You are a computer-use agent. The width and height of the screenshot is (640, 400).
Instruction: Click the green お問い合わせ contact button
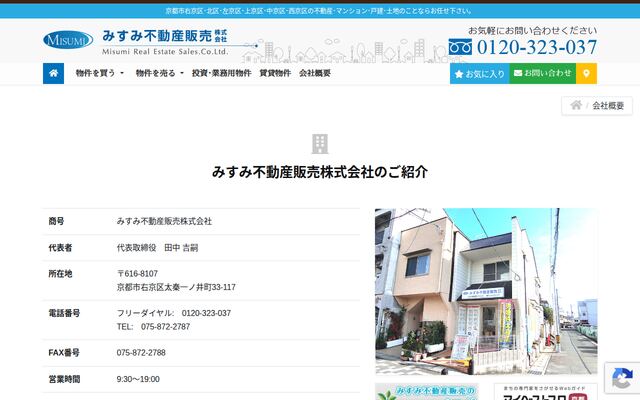tap(542, 73)
